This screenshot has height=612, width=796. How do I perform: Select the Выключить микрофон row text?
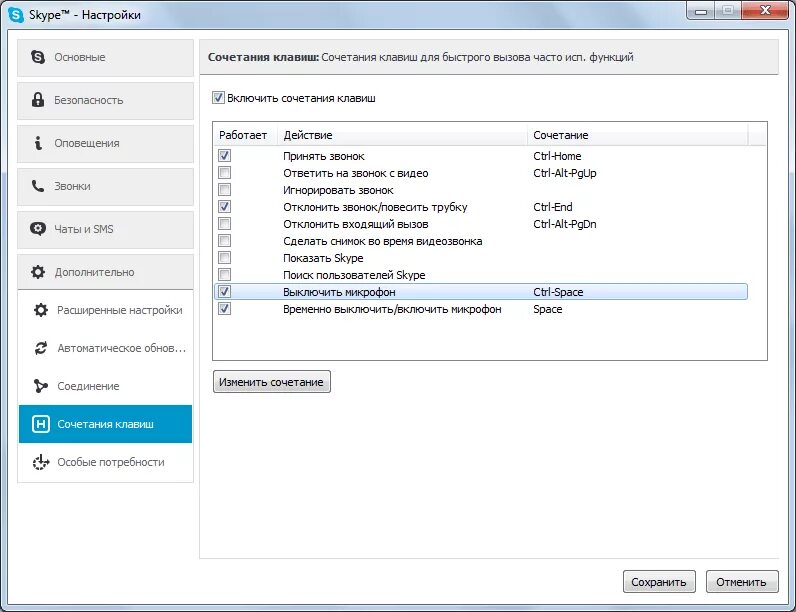(339, 292)
